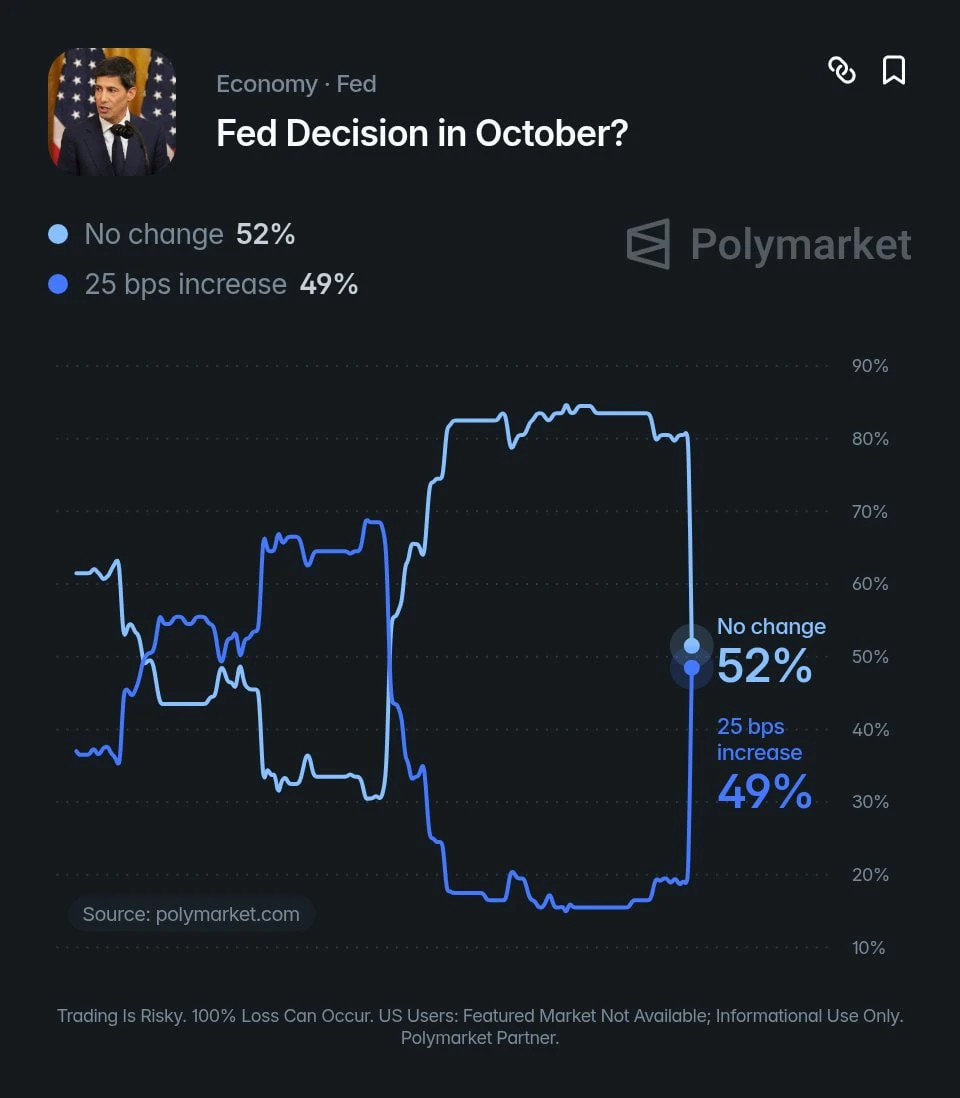Click the 90% axis label
This screenshot has height=1098, width=960.
(870, 366)
